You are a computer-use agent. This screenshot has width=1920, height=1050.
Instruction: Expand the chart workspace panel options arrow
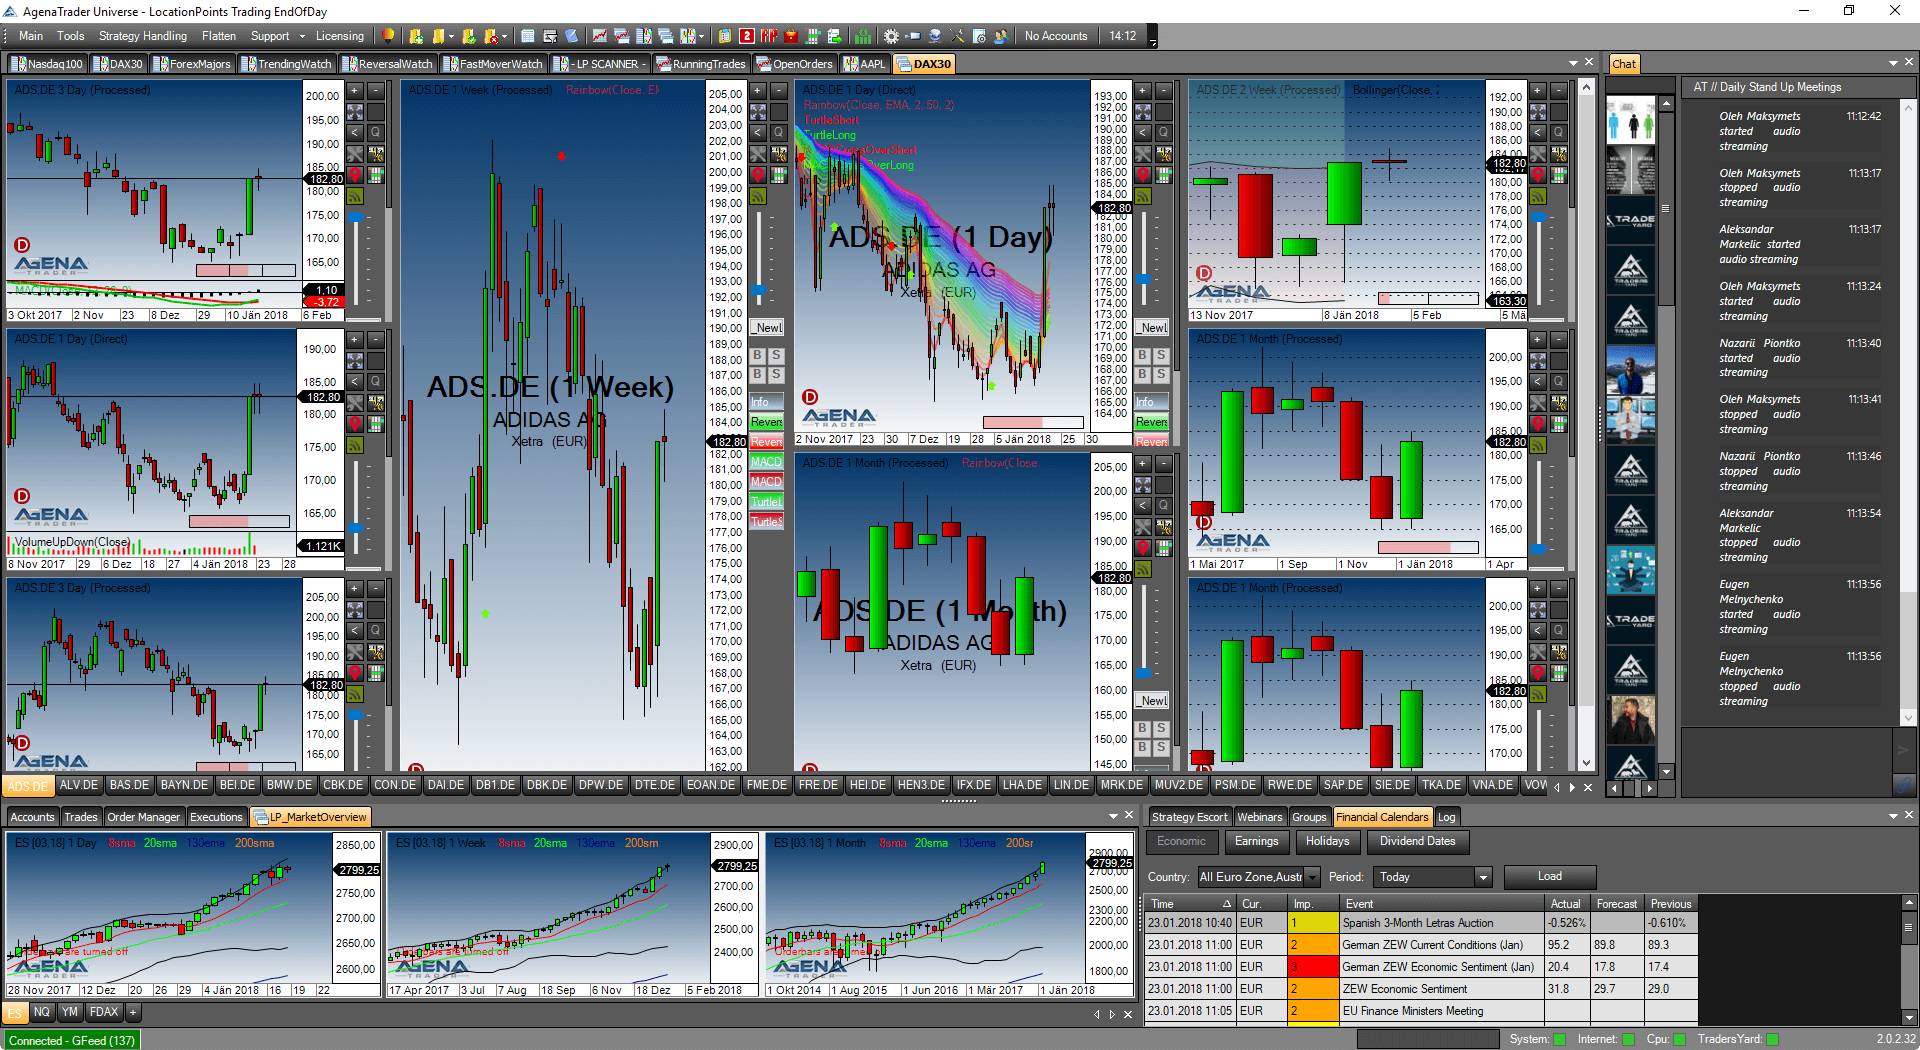pyautogui.click(x=1573, y=63)
